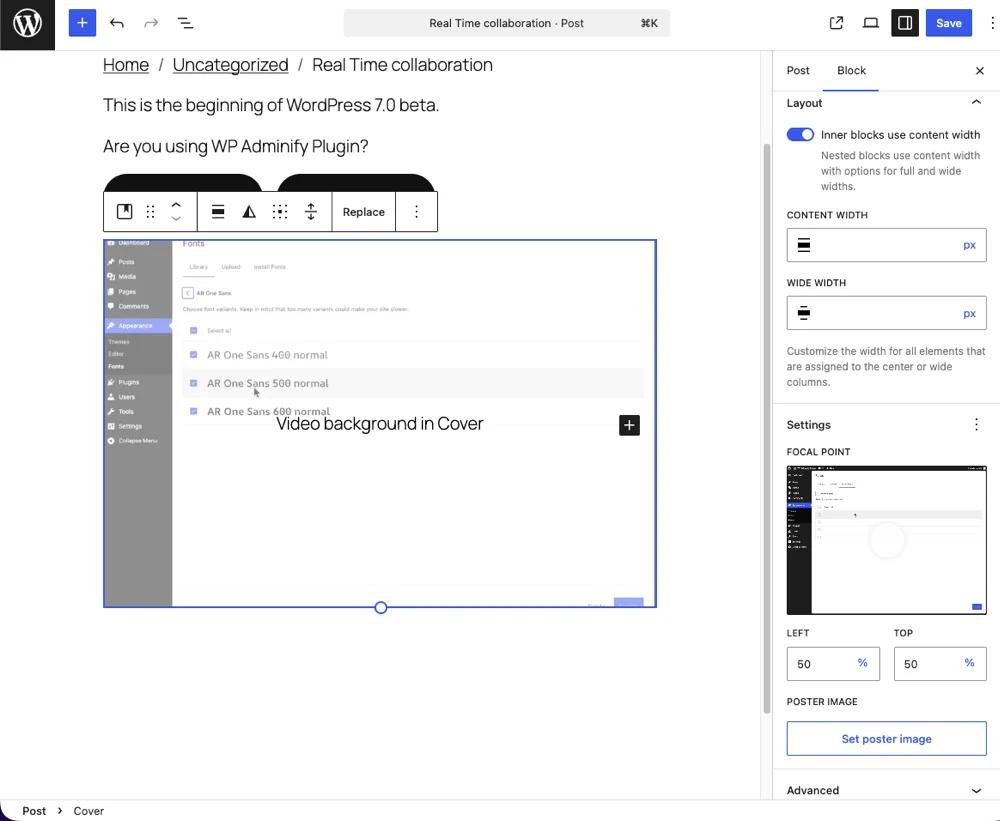Select the Cover block type icon
1000x821 pixels.
pyautogui.click(x=124, y=211)
